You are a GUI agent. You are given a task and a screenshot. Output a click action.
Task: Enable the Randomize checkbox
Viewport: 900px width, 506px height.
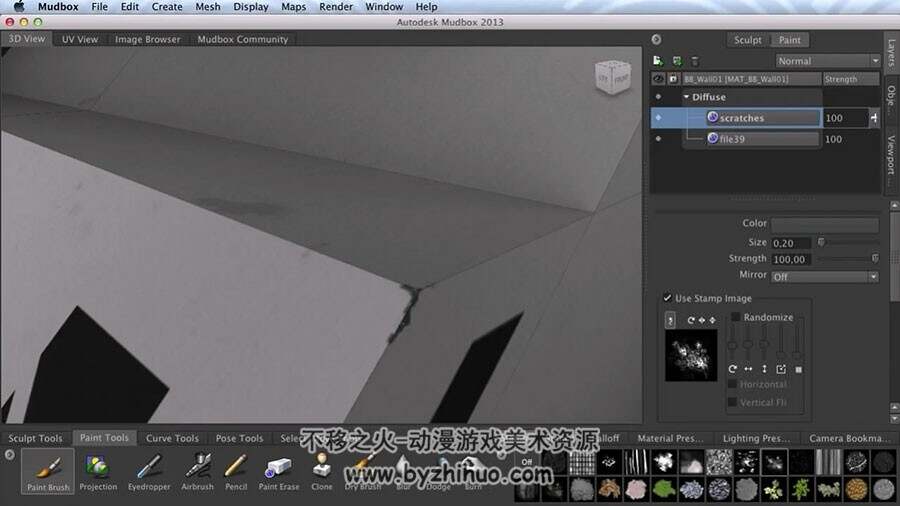tap(735, 317)
